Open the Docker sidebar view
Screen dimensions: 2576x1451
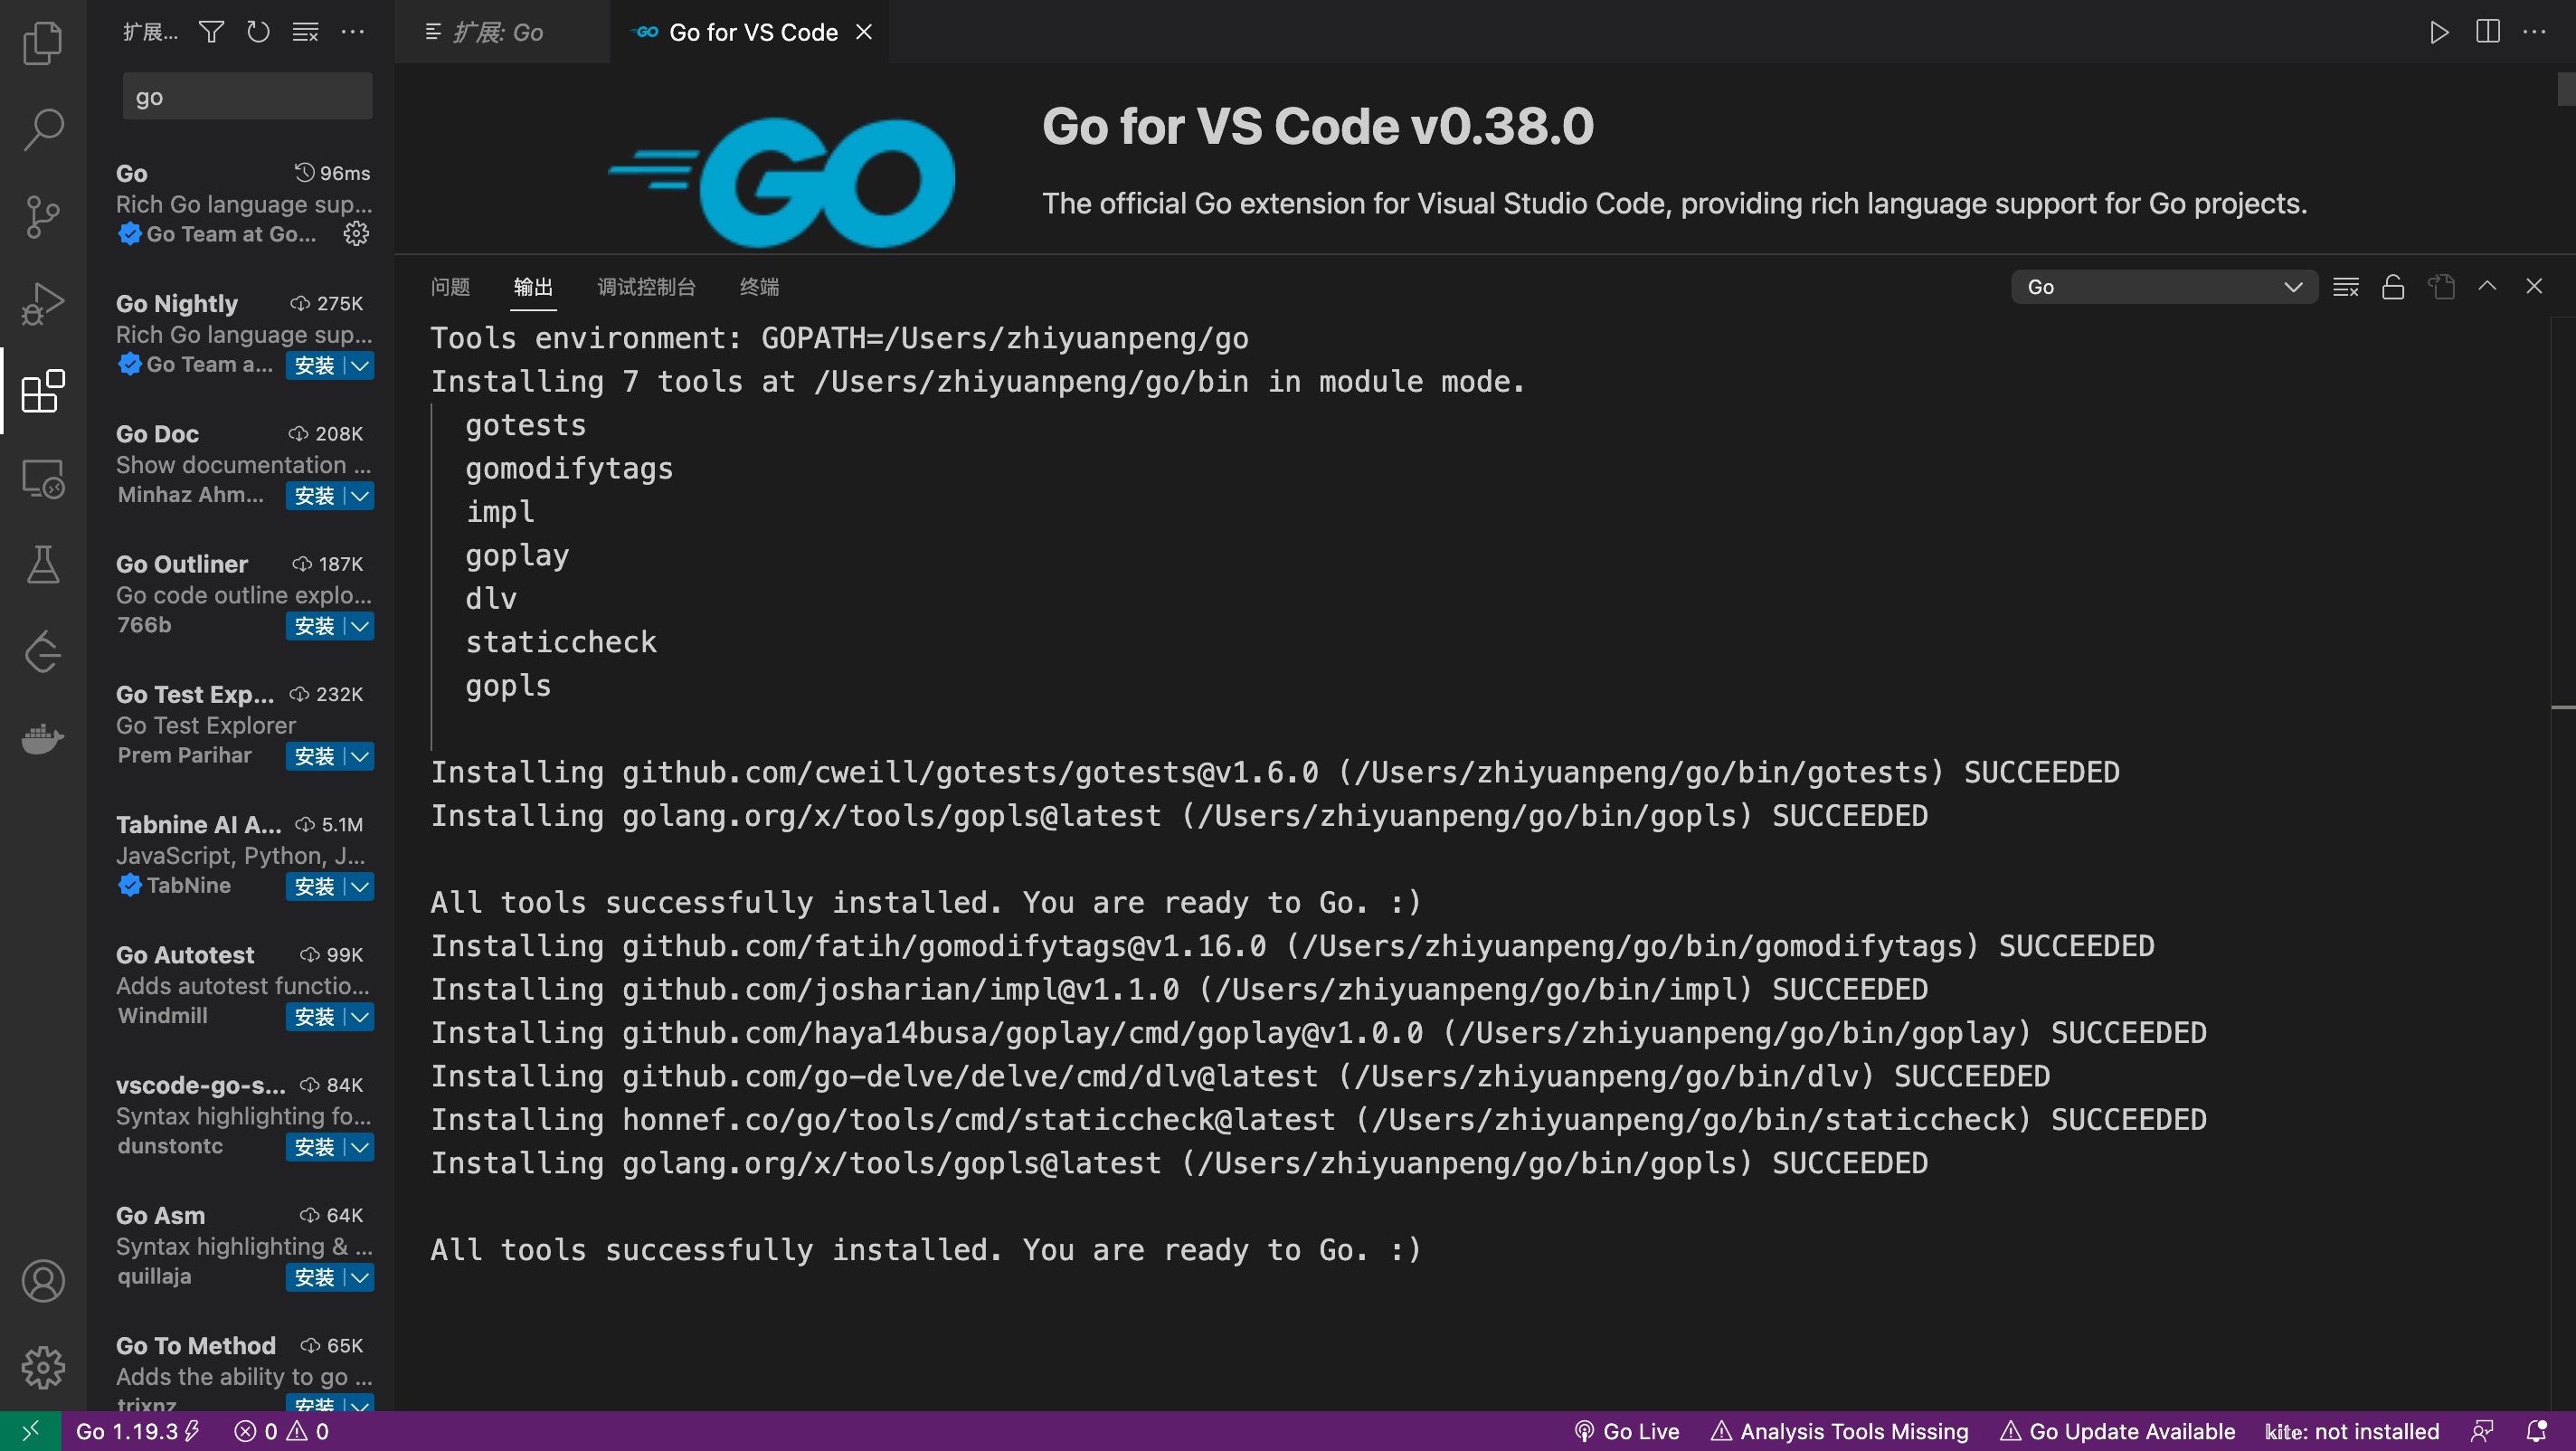(x=42, y=739)
